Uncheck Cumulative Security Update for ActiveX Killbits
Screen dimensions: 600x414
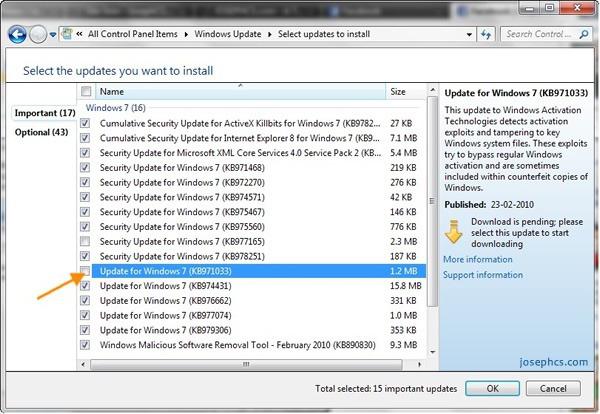[85, 124]
